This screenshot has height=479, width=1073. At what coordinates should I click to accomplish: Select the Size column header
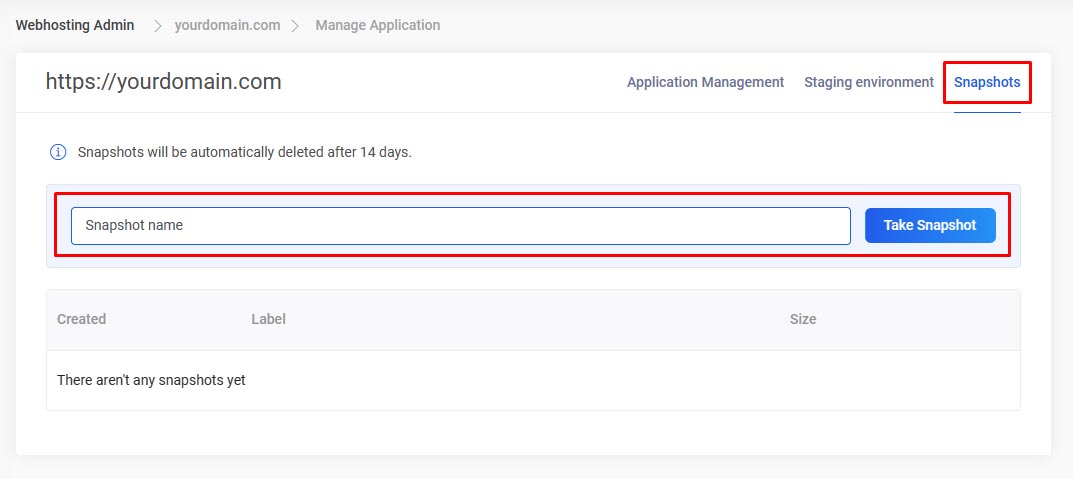coord(802,319)
